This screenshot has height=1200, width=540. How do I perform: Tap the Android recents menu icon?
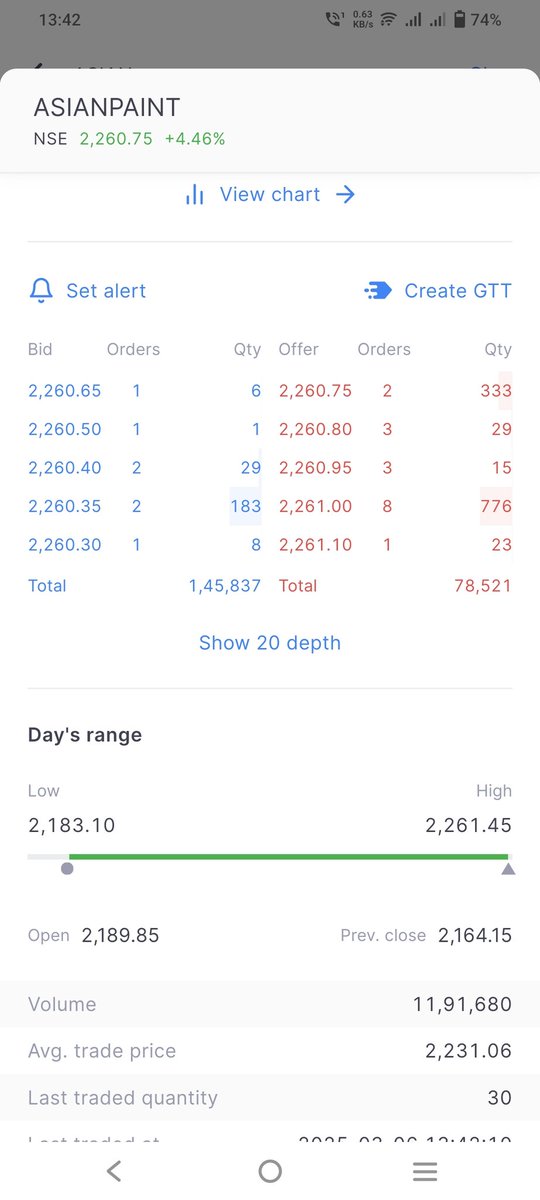point(425,1171)
